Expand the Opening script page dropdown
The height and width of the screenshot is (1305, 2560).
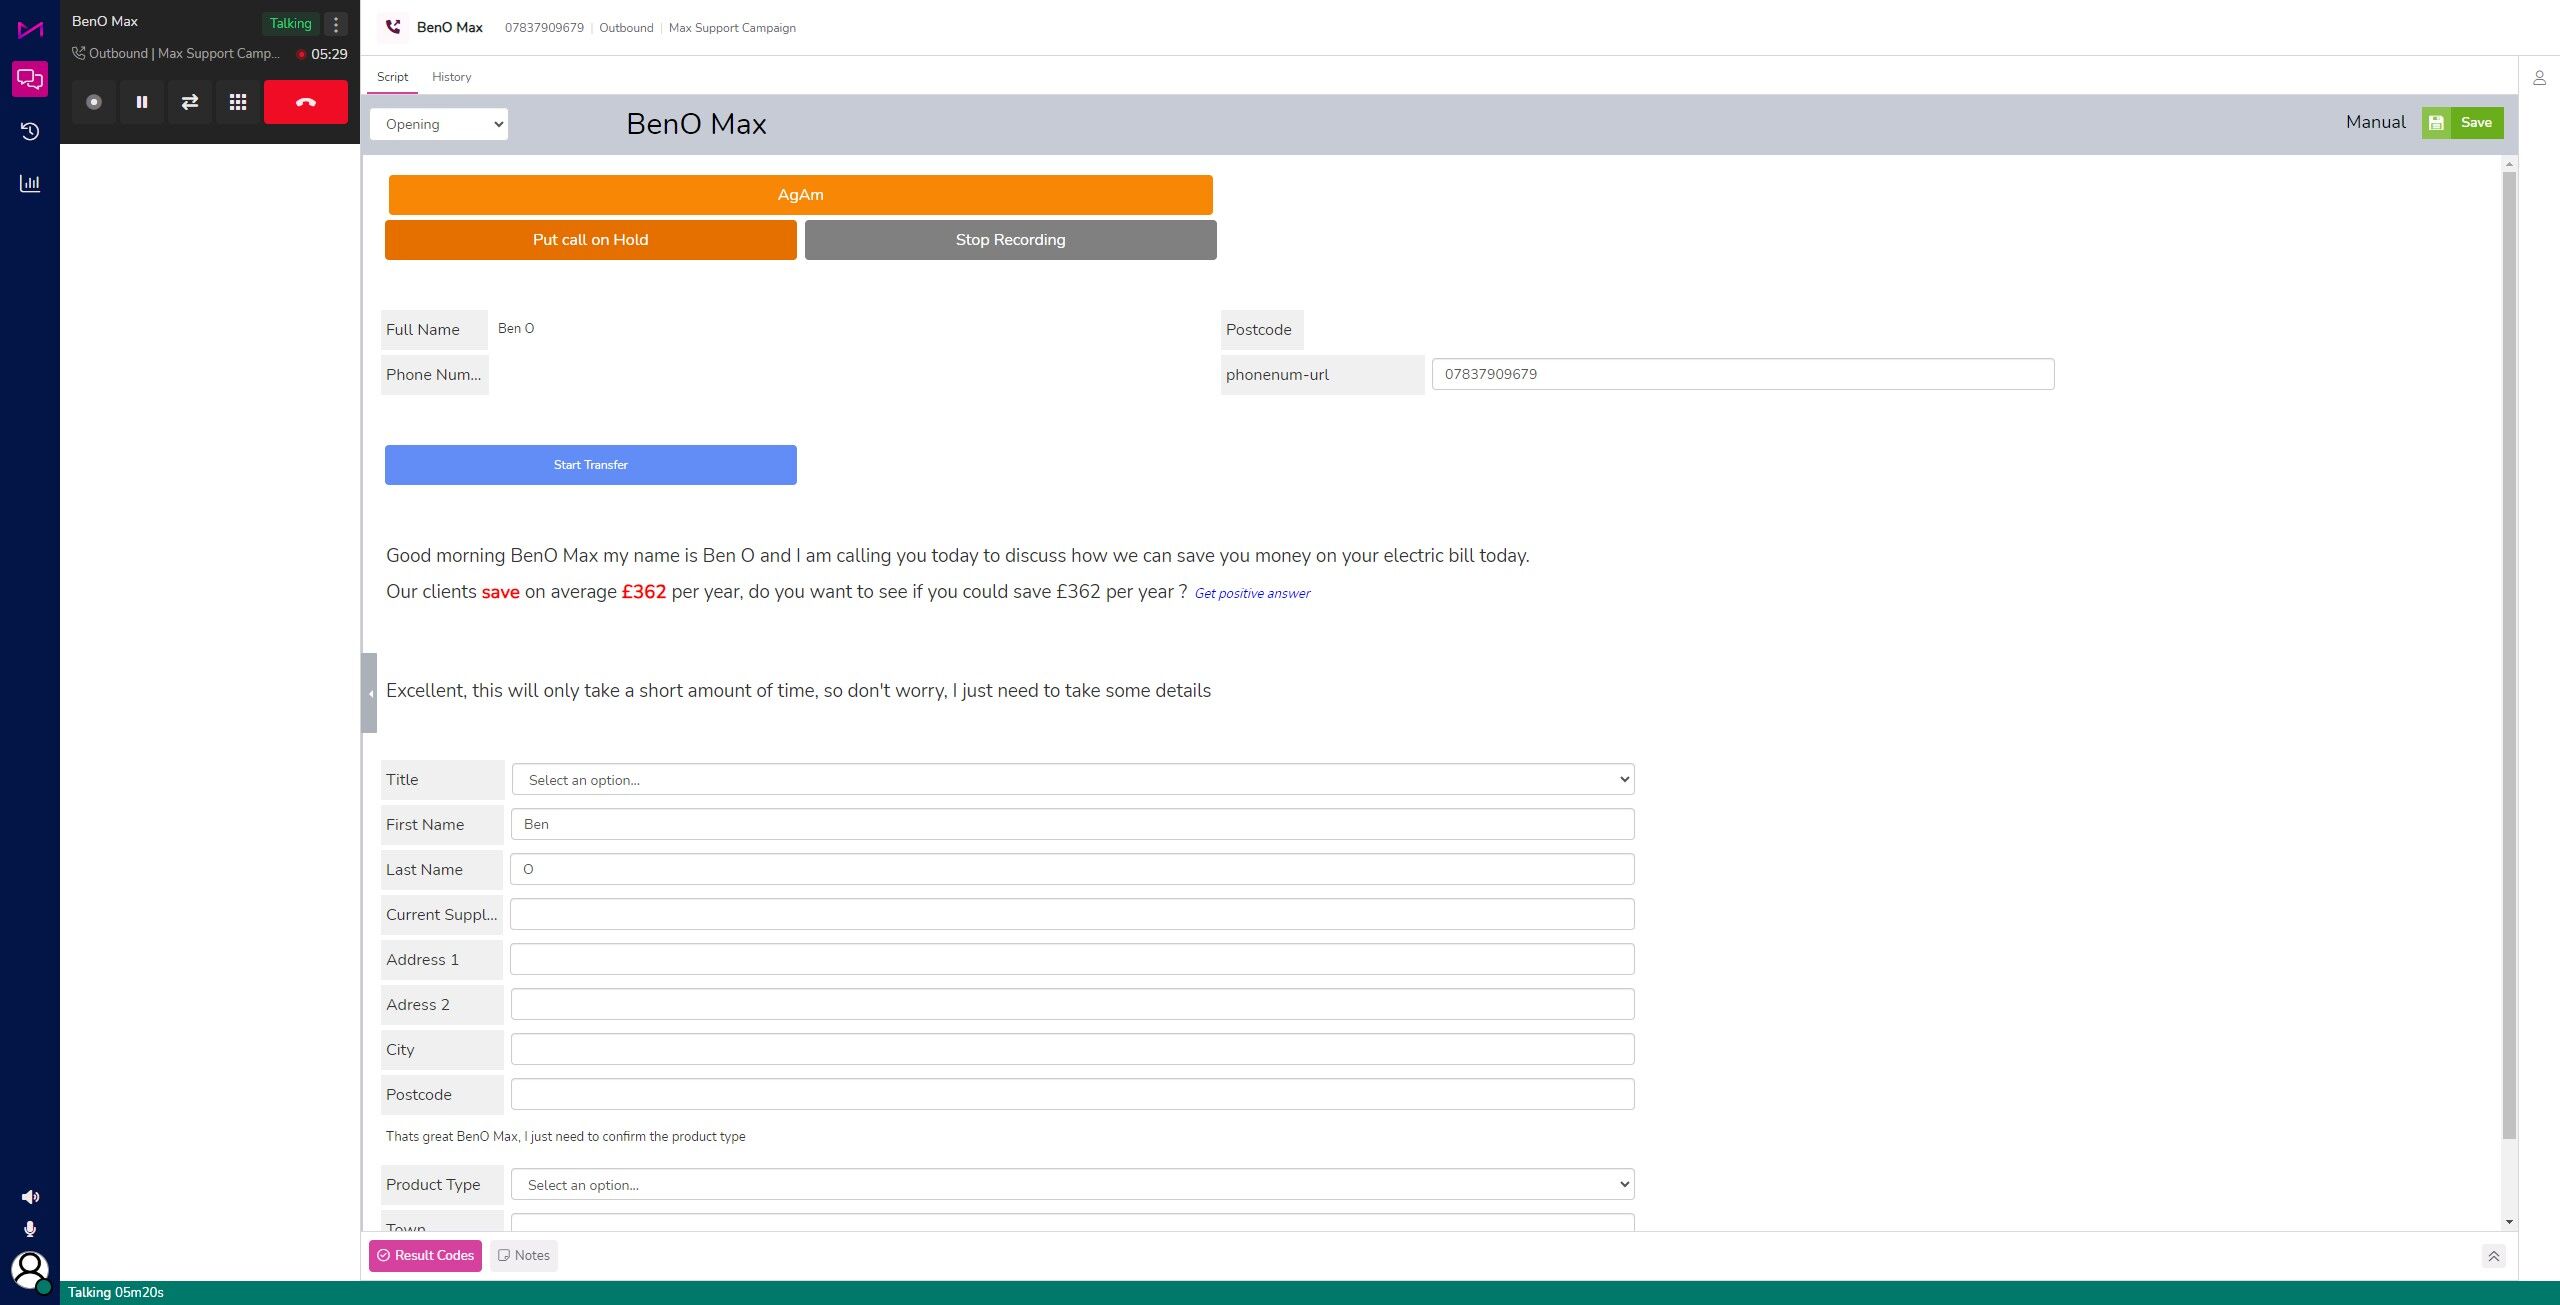point(439,124)
